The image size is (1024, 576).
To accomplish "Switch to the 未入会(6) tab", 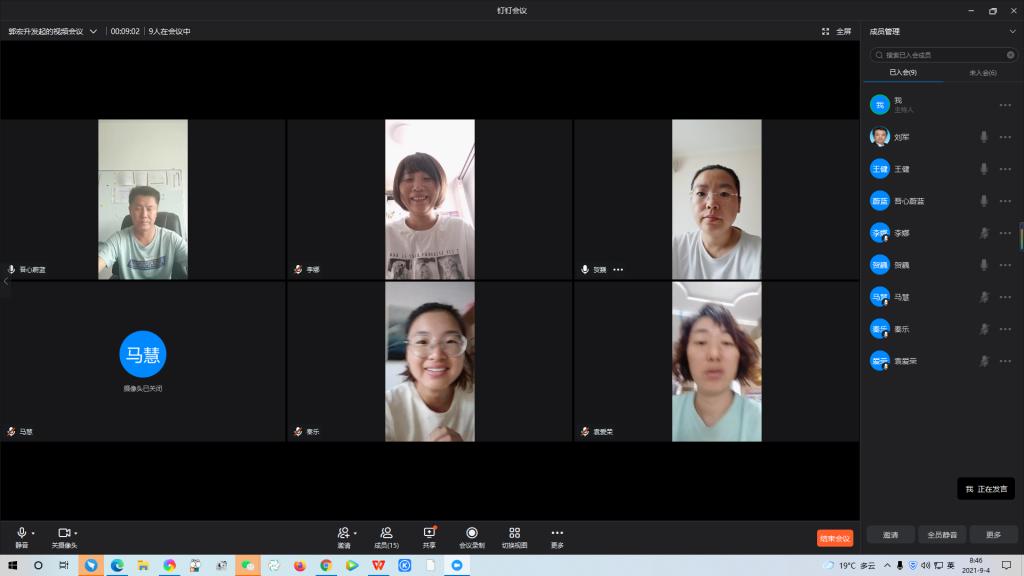I will click(982, 73).
